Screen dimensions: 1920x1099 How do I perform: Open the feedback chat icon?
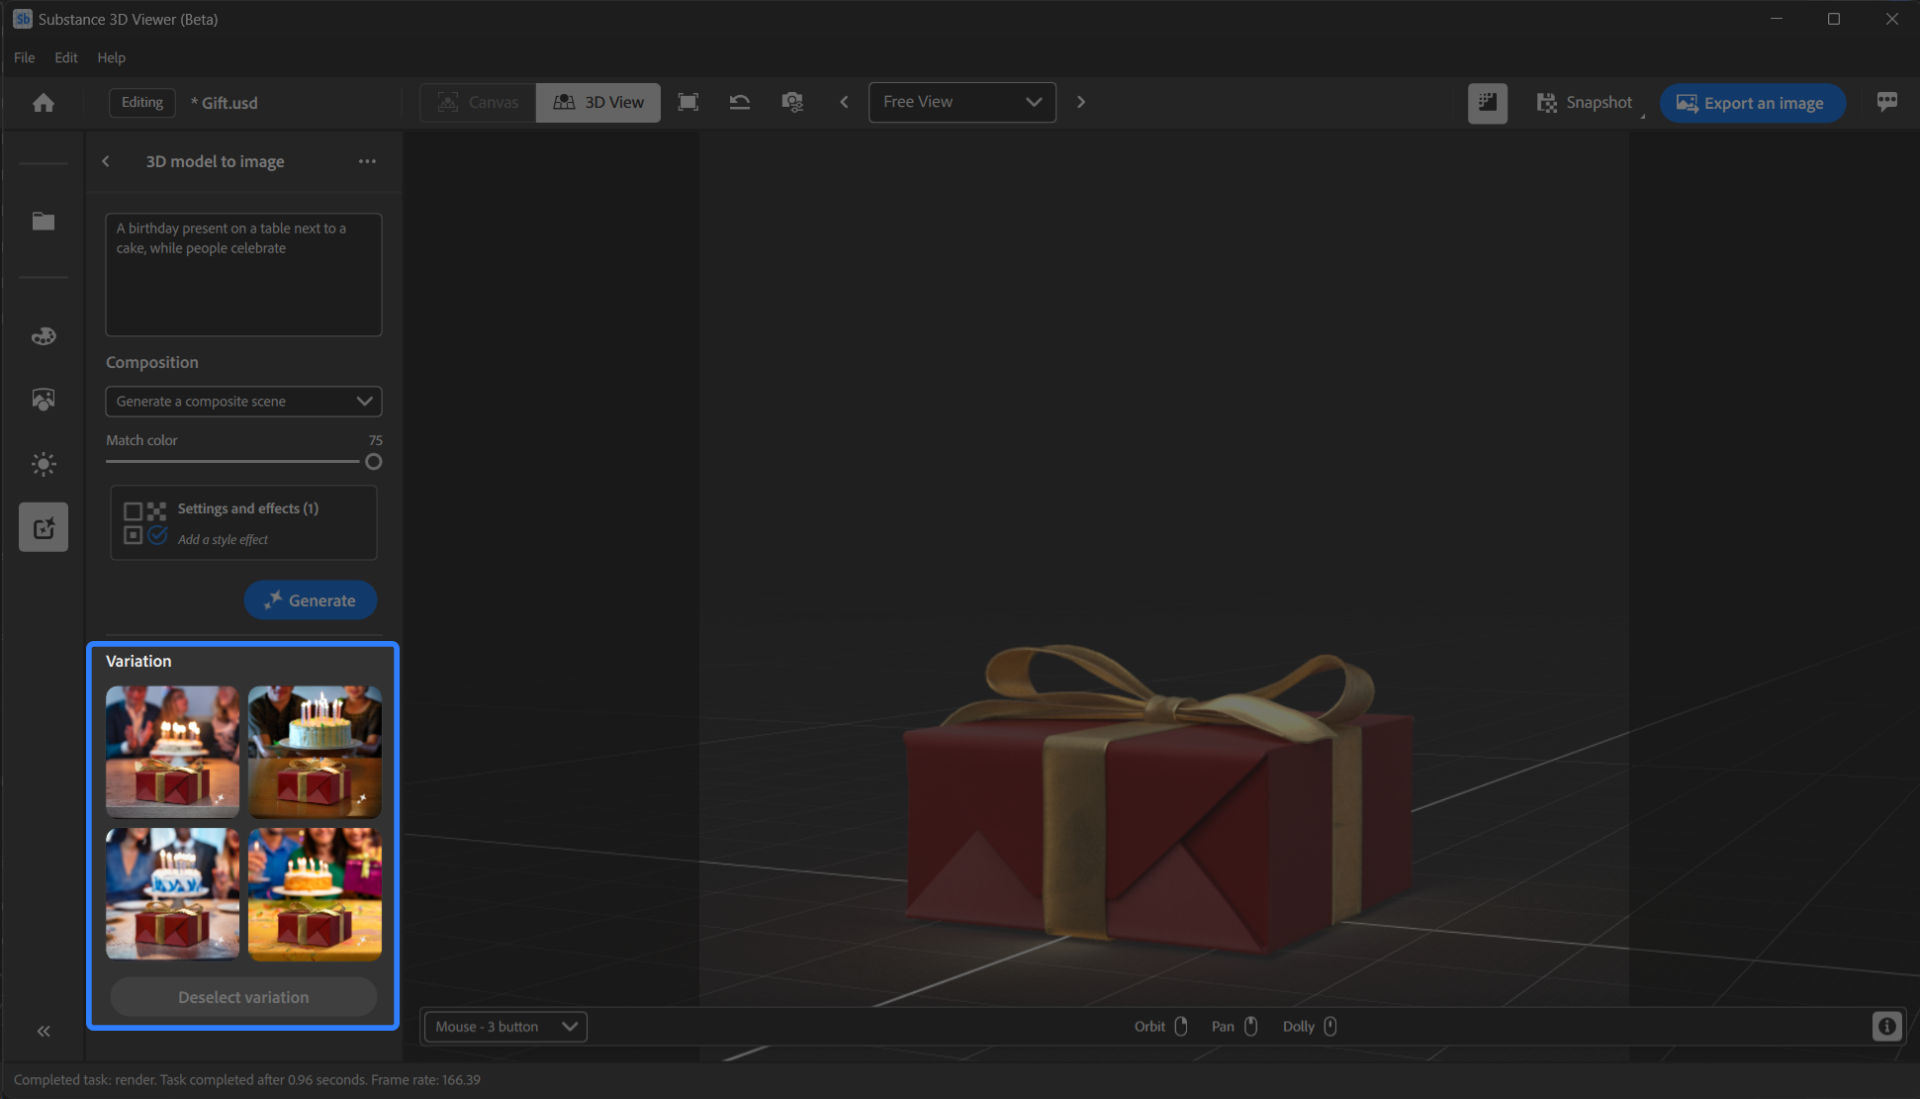click(x=1887, y=102)
